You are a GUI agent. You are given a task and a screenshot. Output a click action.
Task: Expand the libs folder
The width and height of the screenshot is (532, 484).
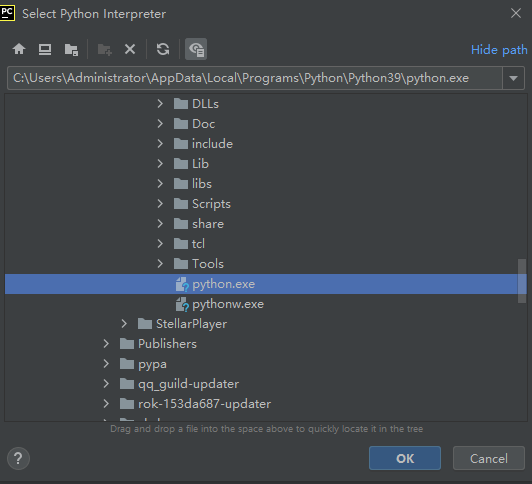160,184
